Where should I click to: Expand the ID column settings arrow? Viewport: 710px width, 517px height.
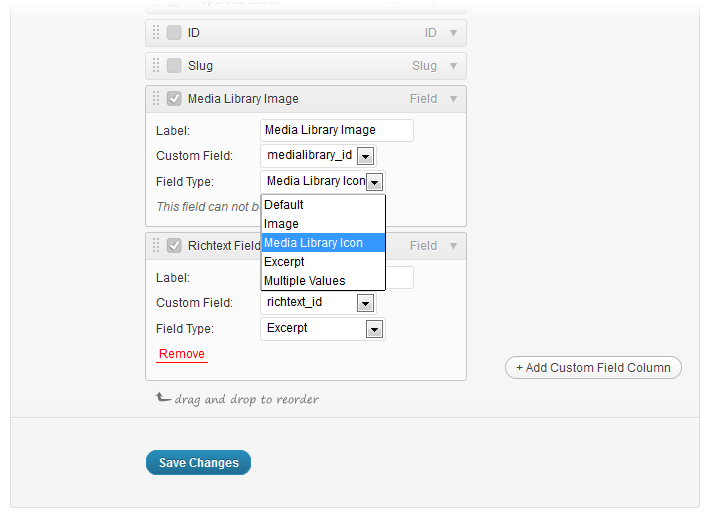[x=453, y=33]
